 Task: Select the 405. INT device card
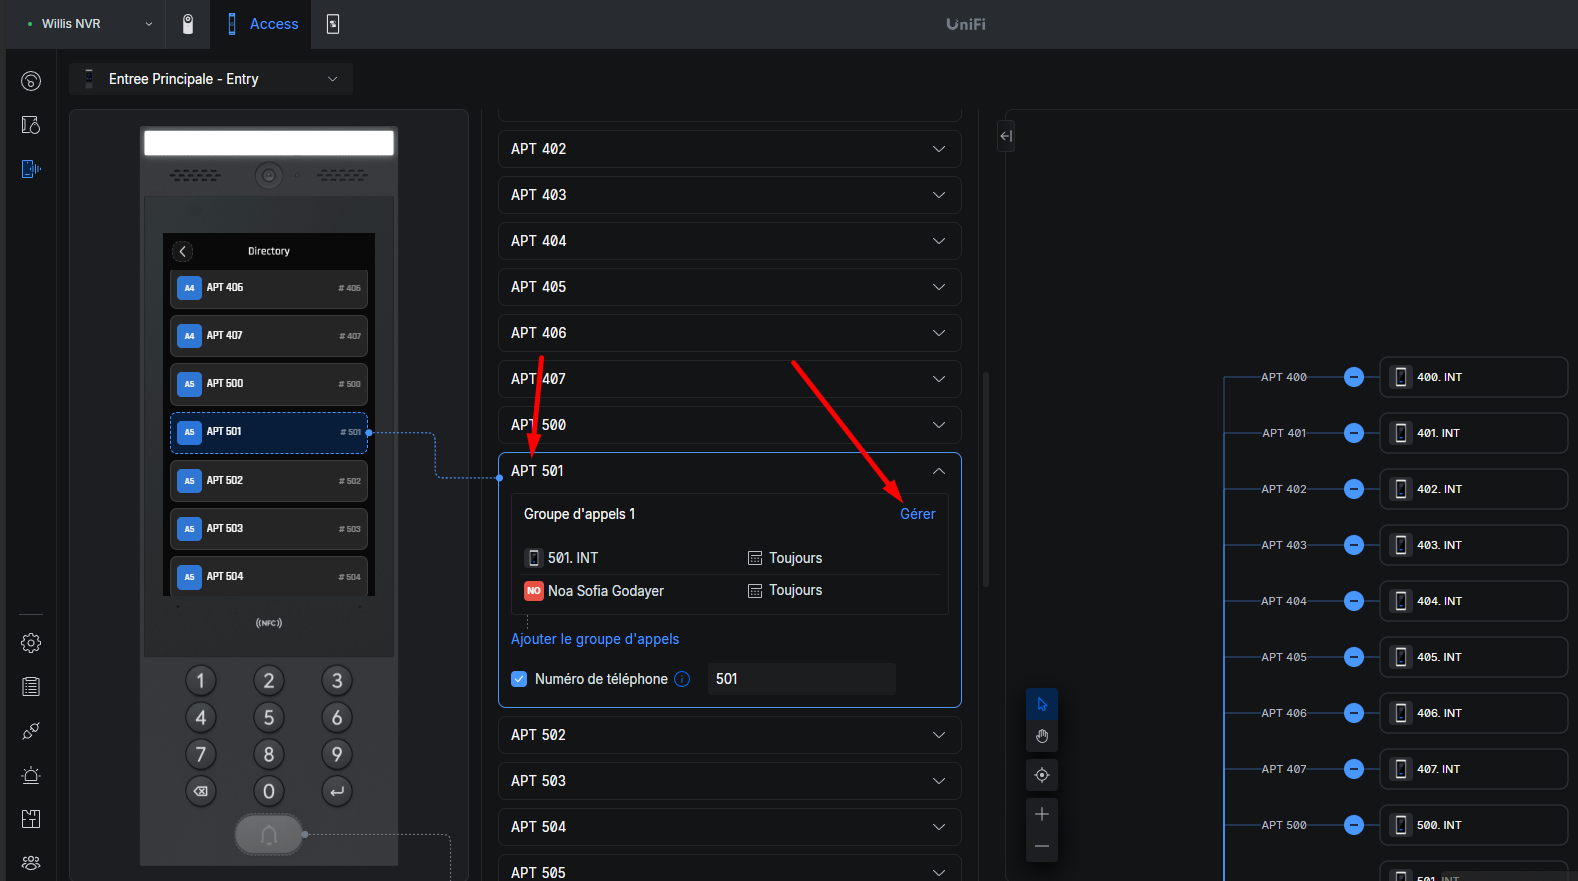[x=1474, y=657]
